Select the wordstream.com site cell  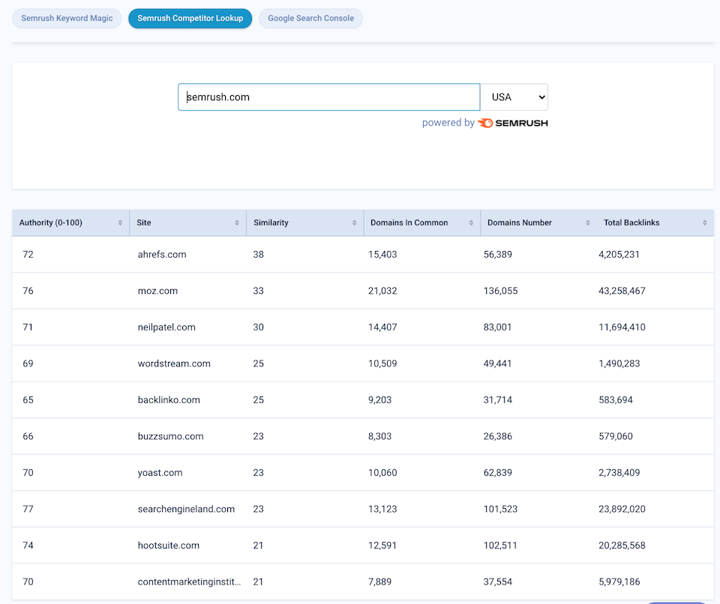point(174,363)
